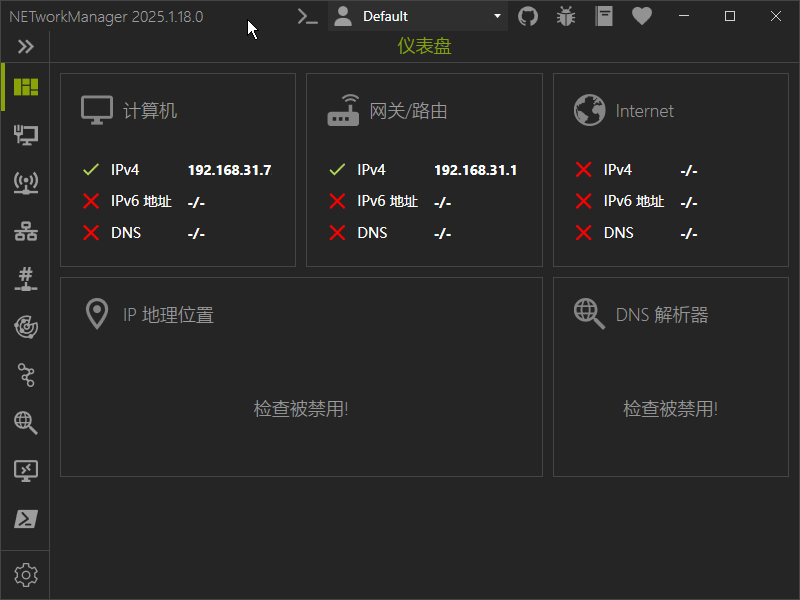Click the 计算机 card heading
The height and width of the screenshot is (600, 800).
(150, 111)
